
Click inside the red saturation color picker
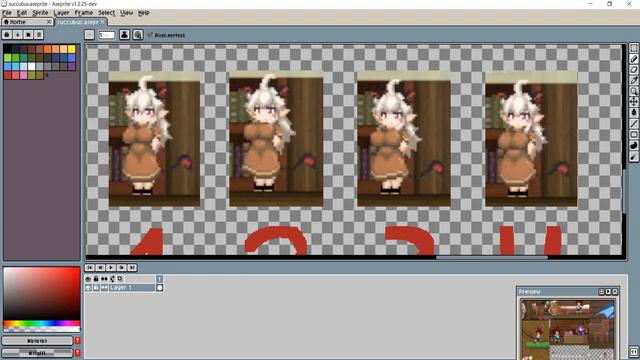pyautogui.click(x=42, y=293)
